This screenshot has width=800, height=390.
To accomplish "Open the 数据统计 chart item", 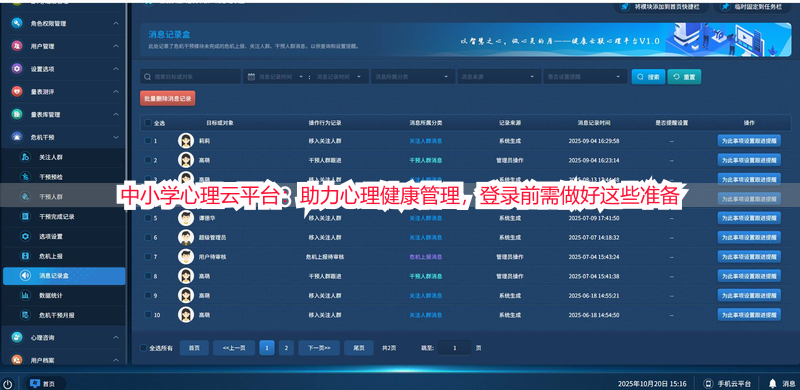I will pos(51,295).
